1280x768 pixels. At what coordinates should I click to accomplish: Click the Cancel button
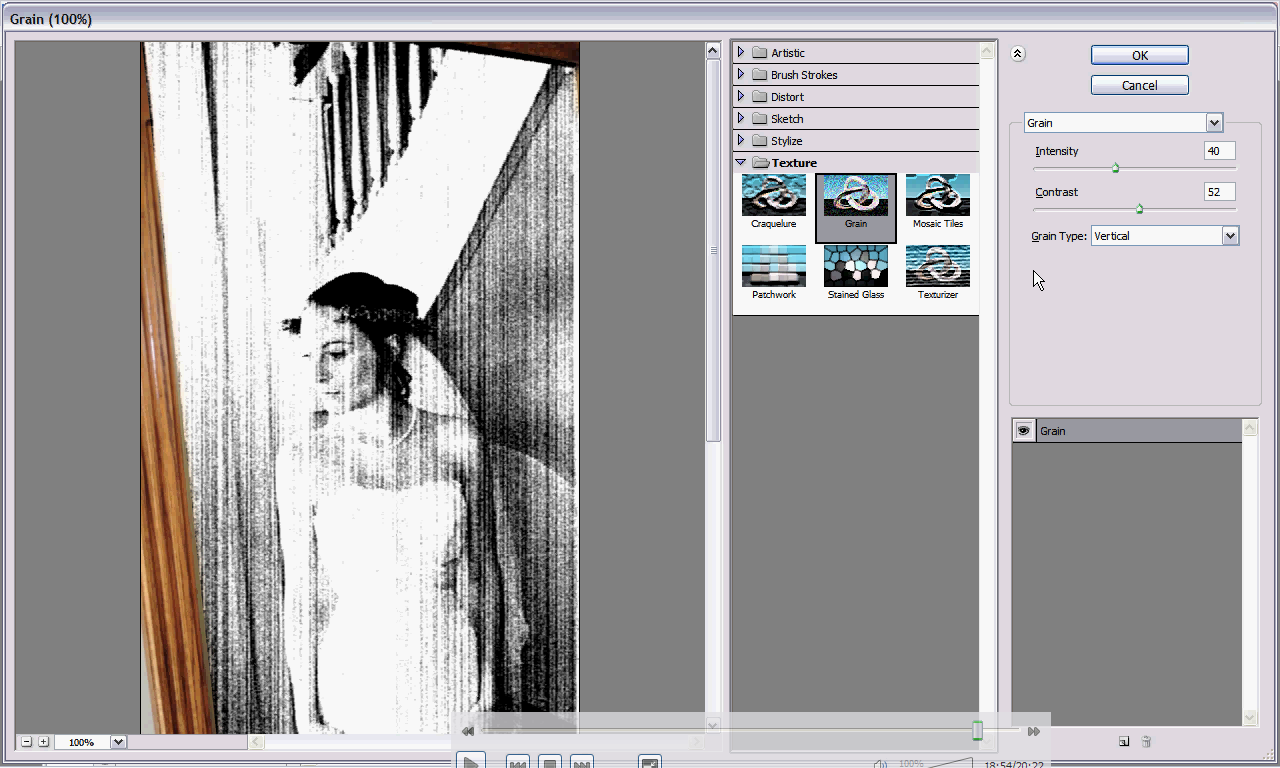[1139, 85]
